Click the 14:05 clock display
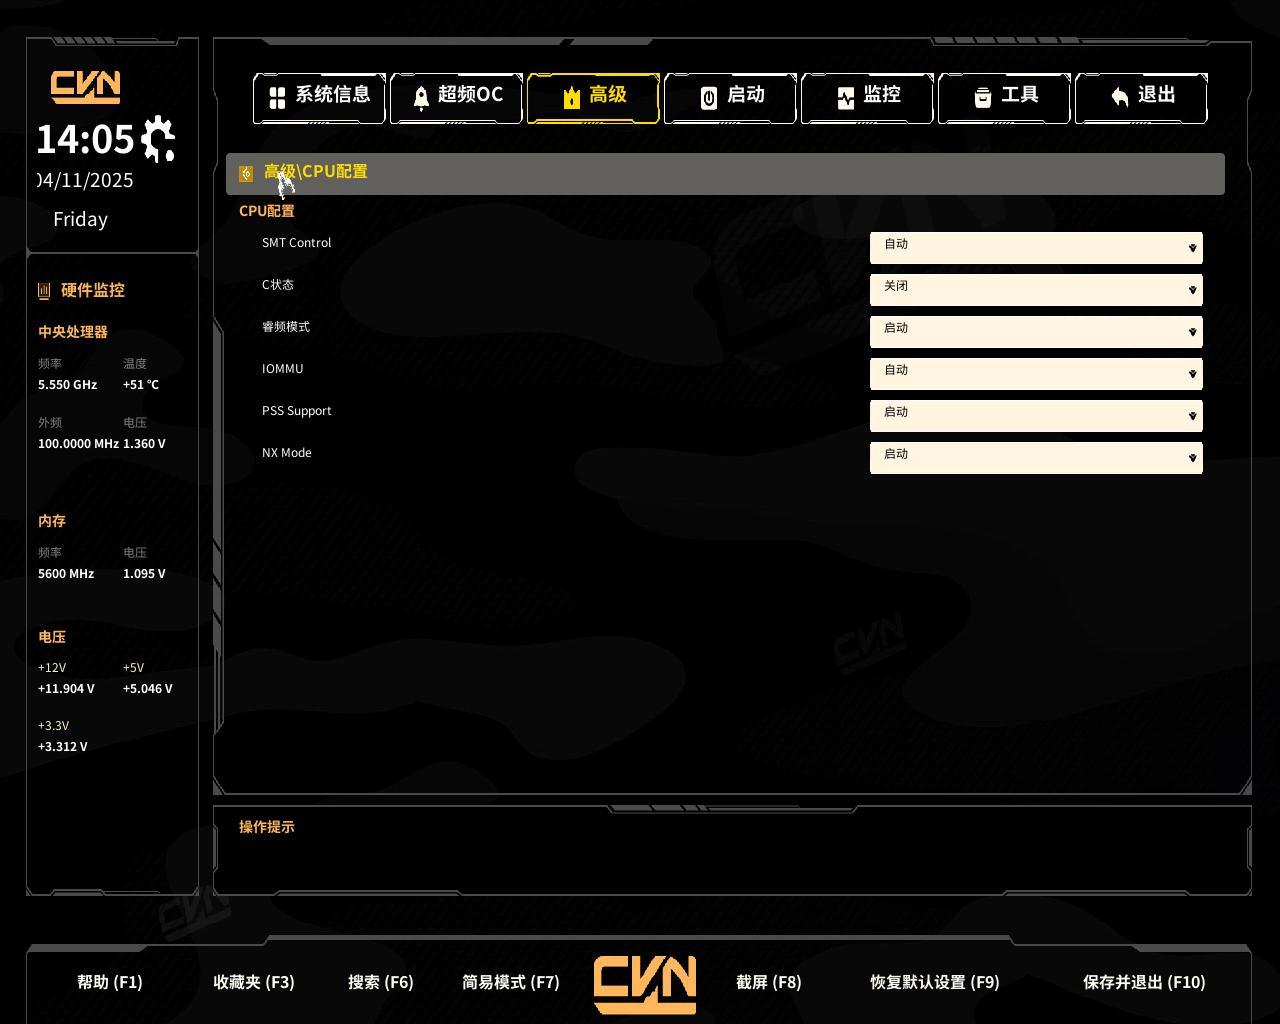 (85, 139)
